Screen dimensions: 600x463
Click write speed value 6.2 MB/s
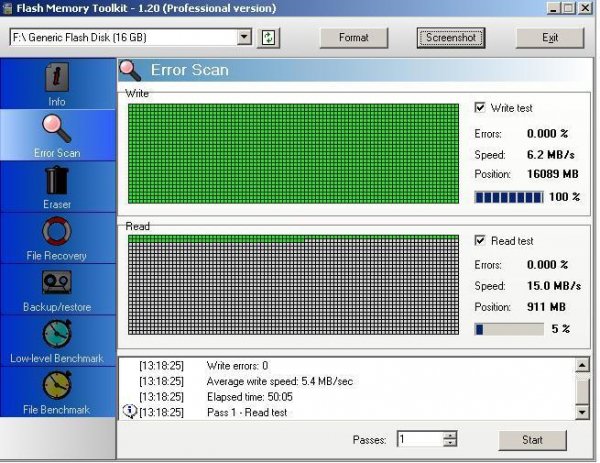[x=550, y=155]
